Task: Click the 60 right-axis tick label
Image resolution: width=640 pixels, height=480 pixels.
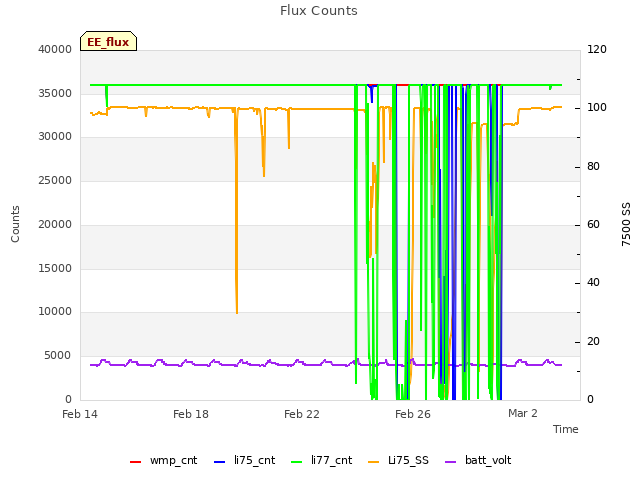Action: tap(593, 224)
